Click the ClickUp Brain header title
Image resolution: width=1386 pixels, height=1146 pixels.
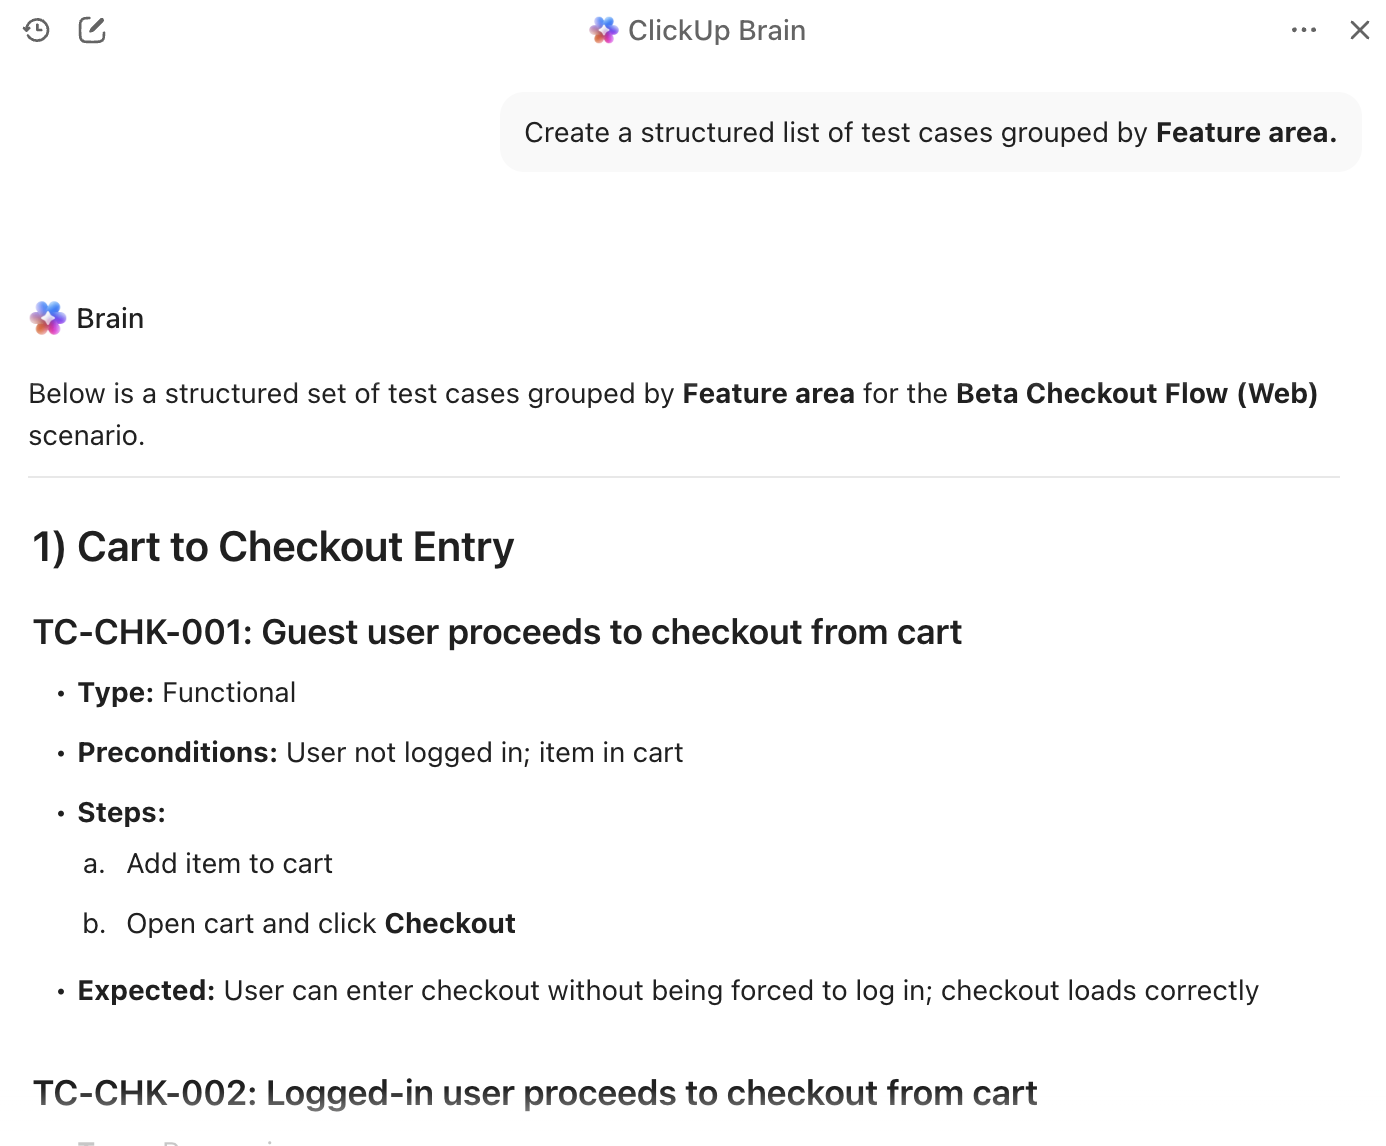[x=716, y=31]
